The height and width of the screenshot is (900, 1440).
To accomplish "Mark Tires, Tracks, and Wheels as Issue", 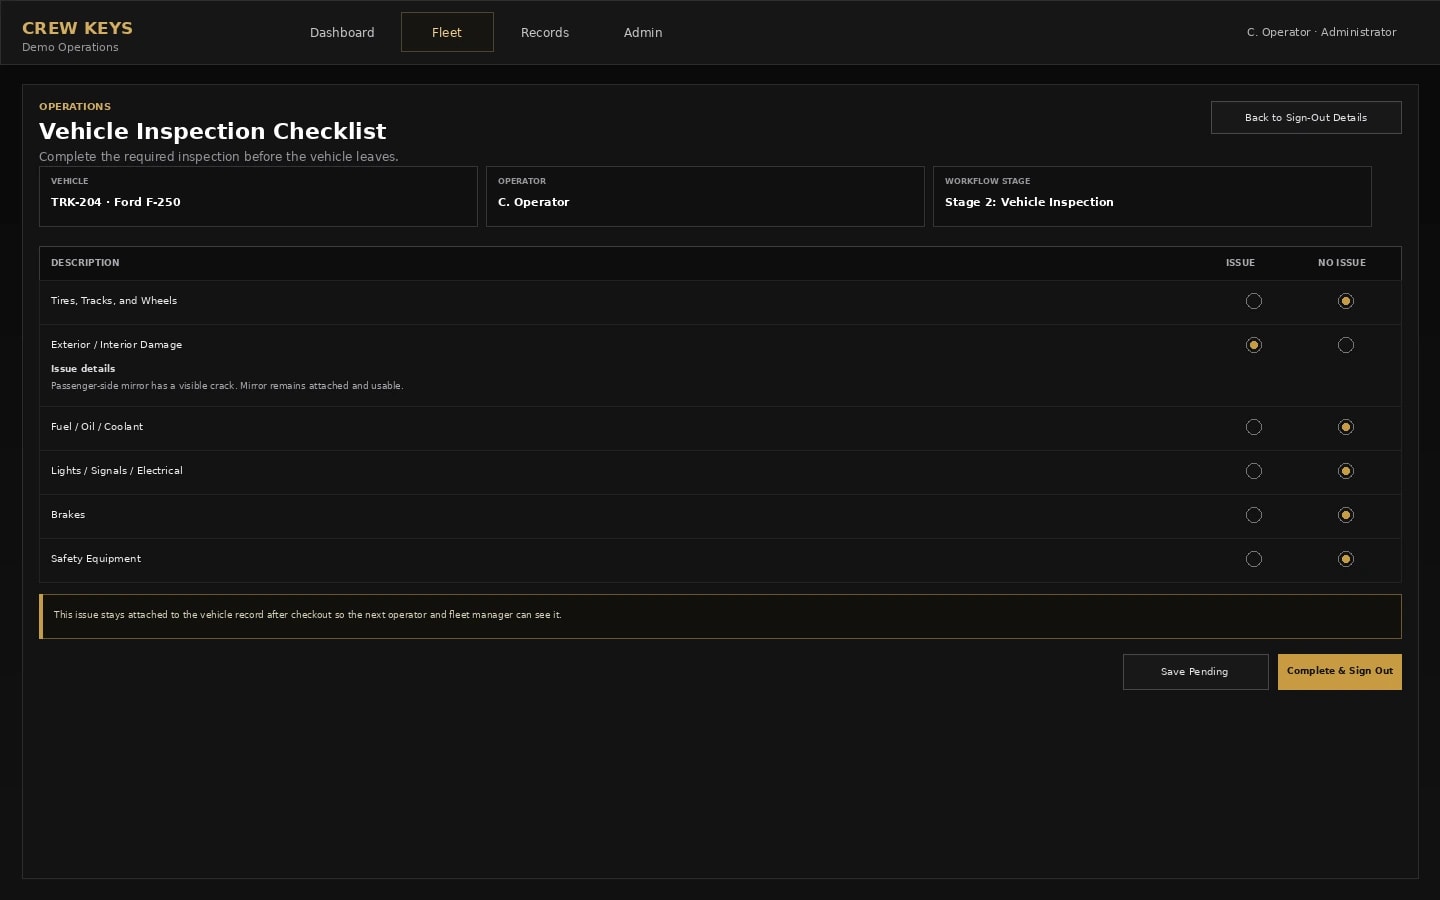I will (1254, 301).
